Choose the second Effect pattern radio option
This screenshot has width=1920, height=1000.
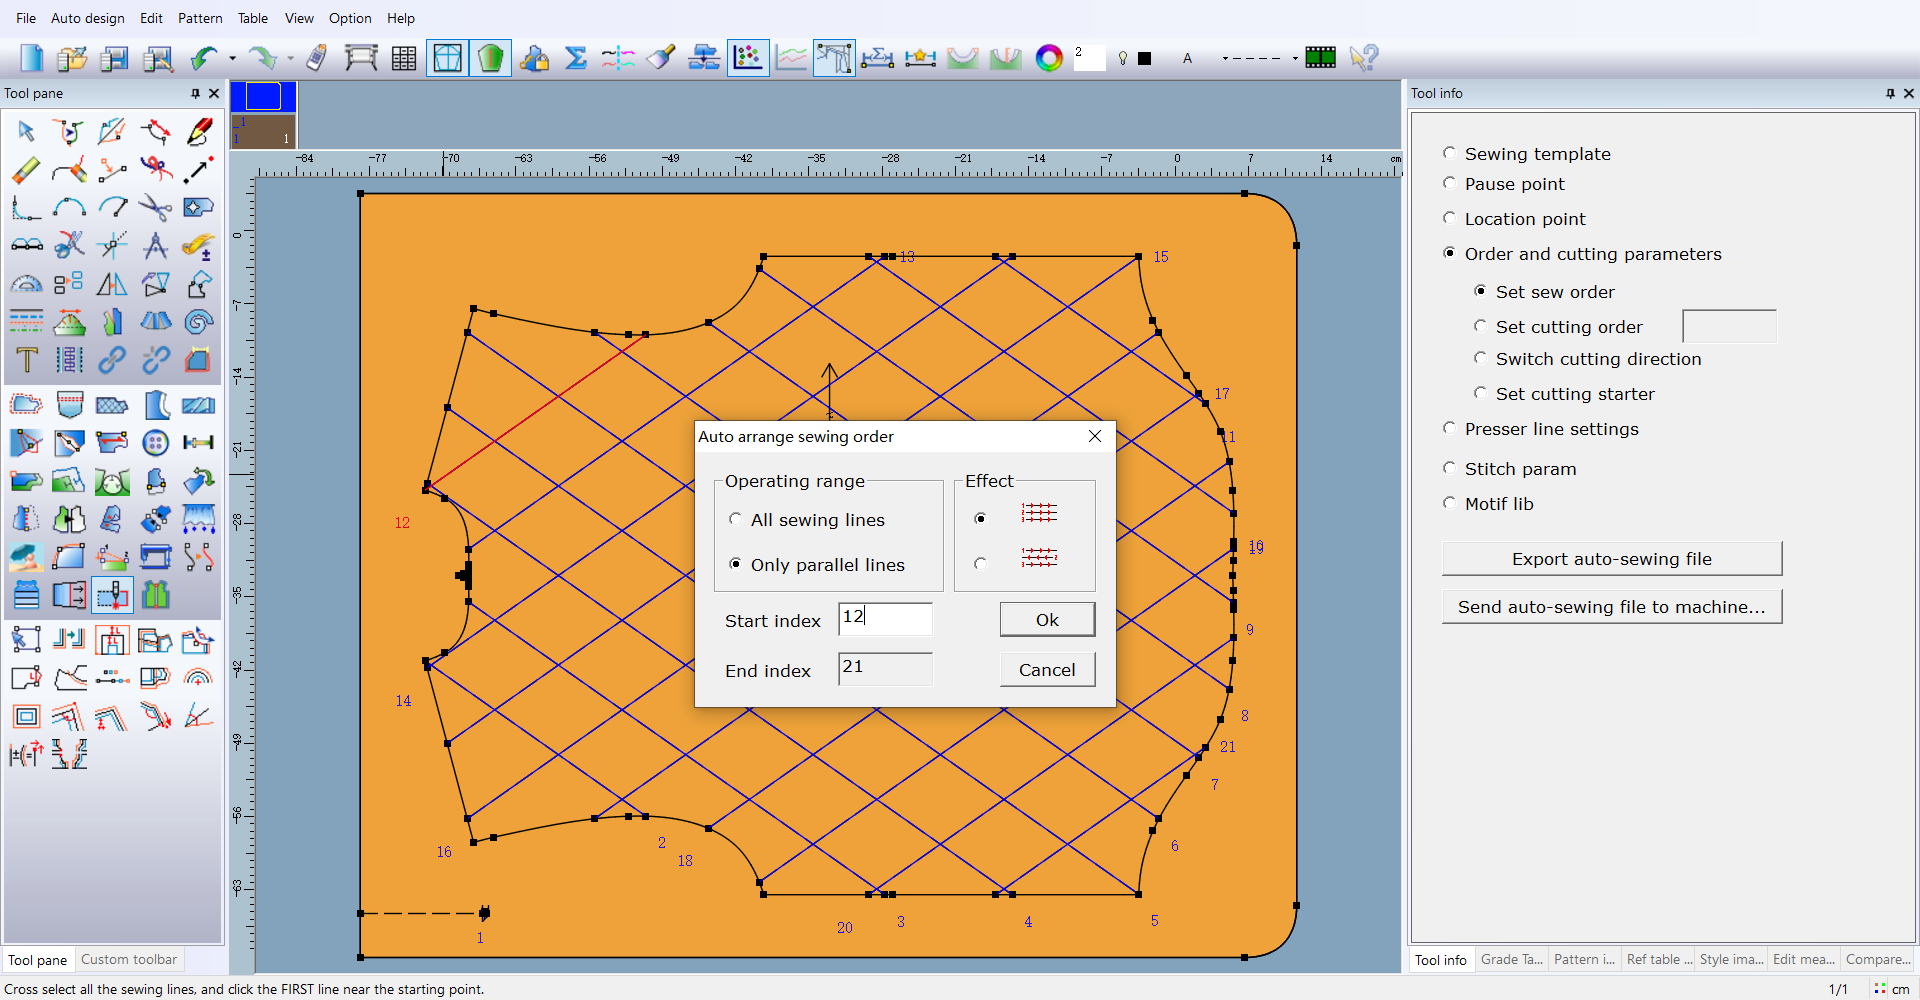[980, 564]
